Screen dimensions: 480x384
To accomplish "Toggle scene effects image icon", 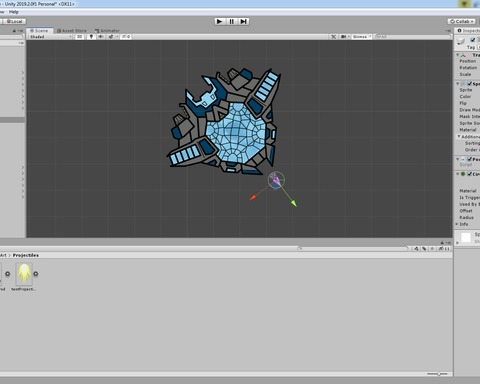I will click(111, 37).
